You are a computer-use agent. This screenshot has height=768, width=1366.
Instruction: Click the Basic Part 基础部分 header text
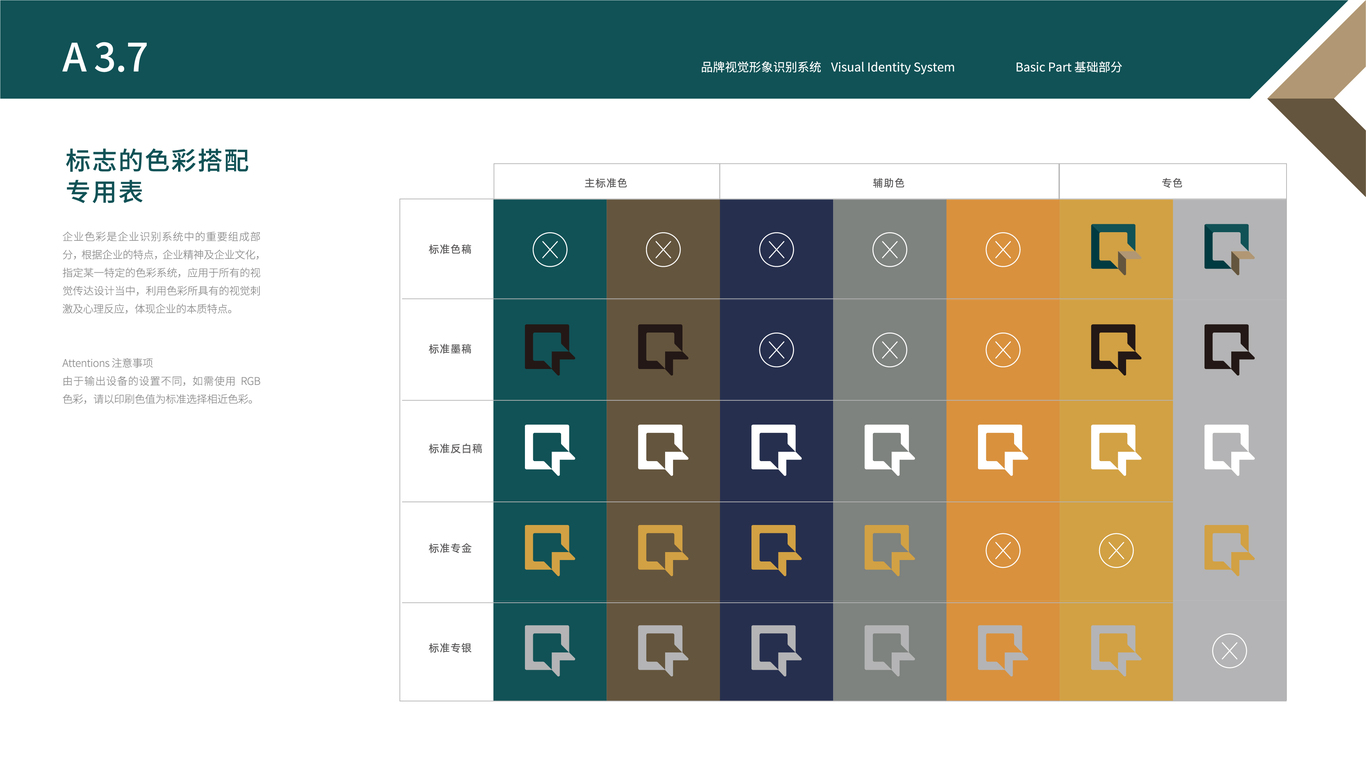1069,67
